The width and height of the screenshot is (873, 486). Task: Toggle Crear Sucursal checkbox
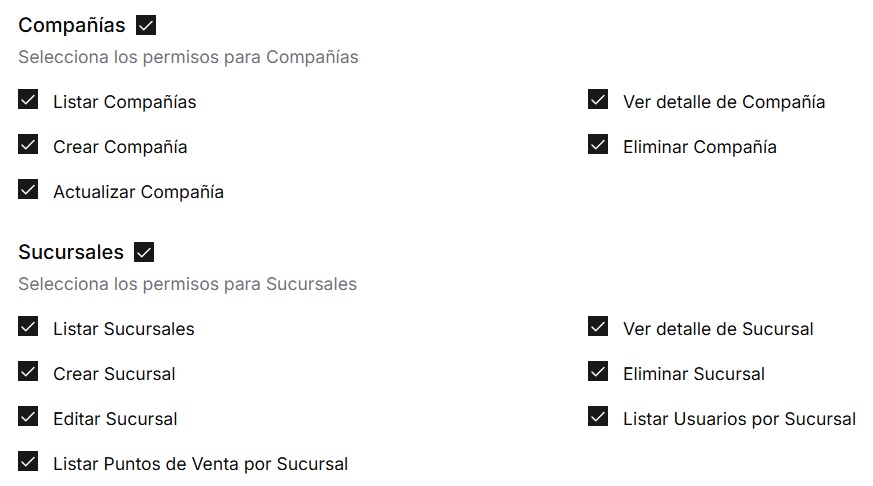[x=28, y=372]
